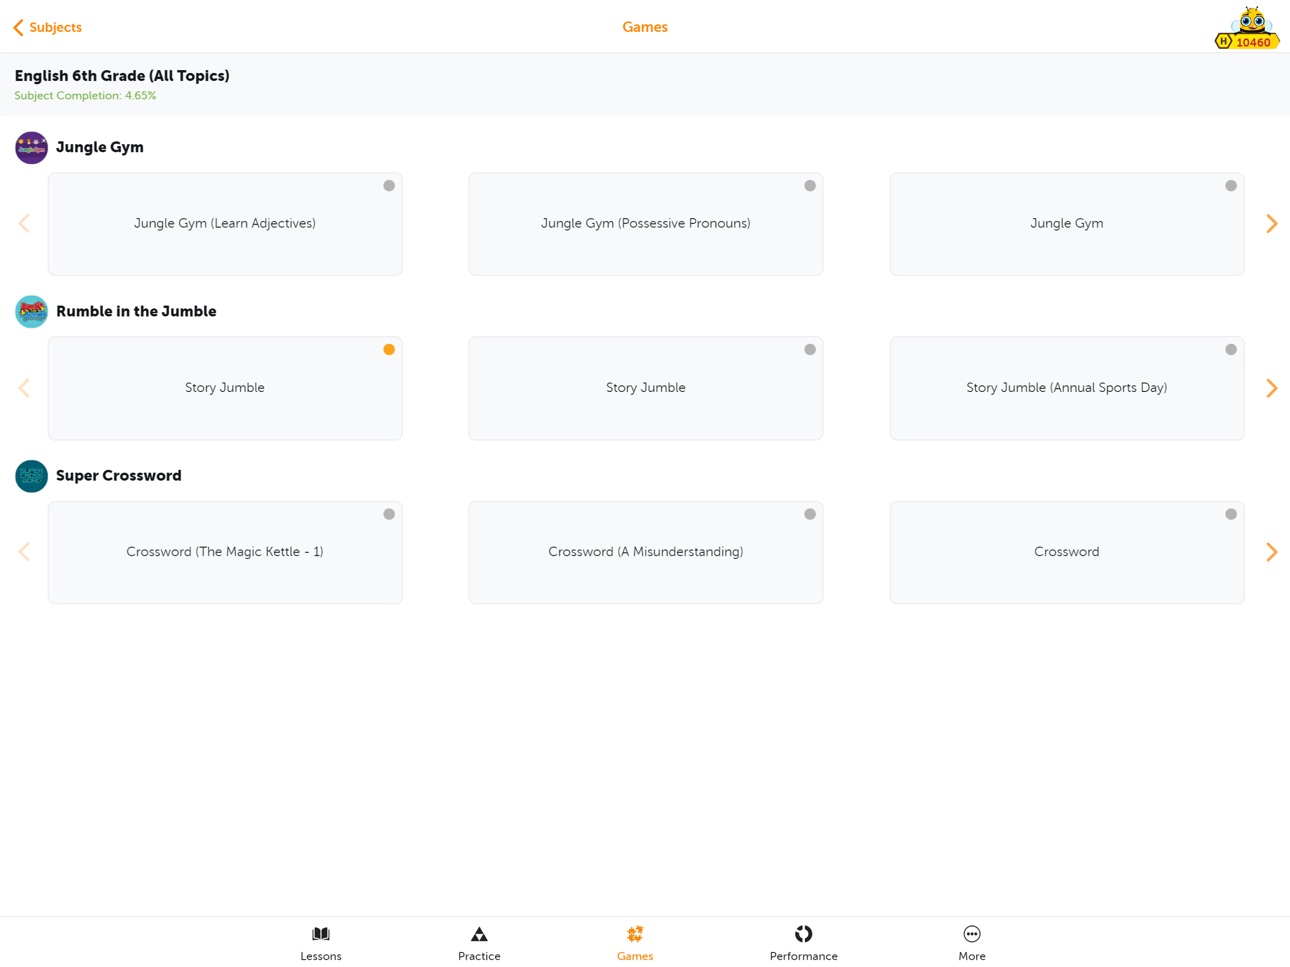Switch to the Games tab
The width and height of the screenshot is (1290, 967).
click(635, 943)
